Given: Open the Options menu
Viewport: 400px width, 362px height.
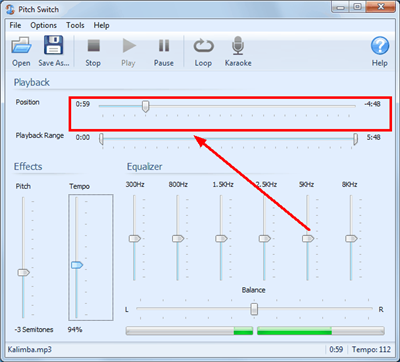Looking at the screenshot, I should pyautogui.click(x=43, y=25).
